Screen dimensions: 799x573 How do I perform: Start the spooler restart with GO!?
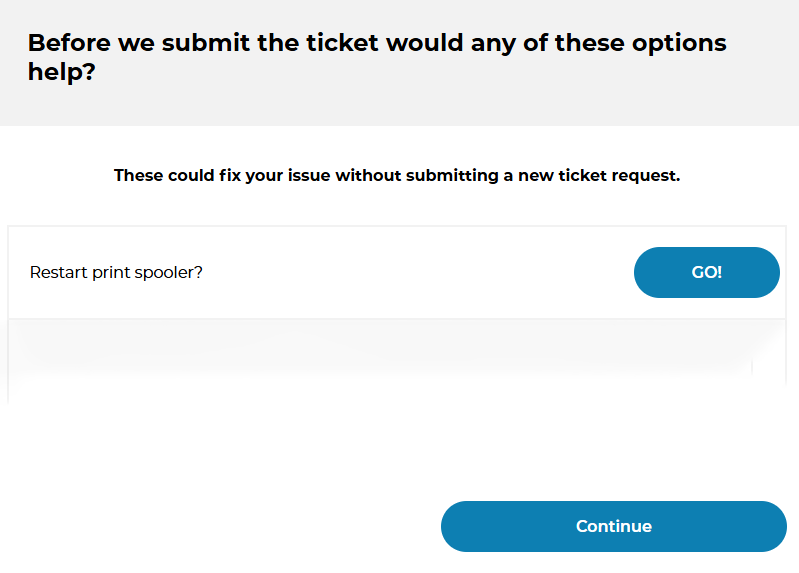click(706, 272)
